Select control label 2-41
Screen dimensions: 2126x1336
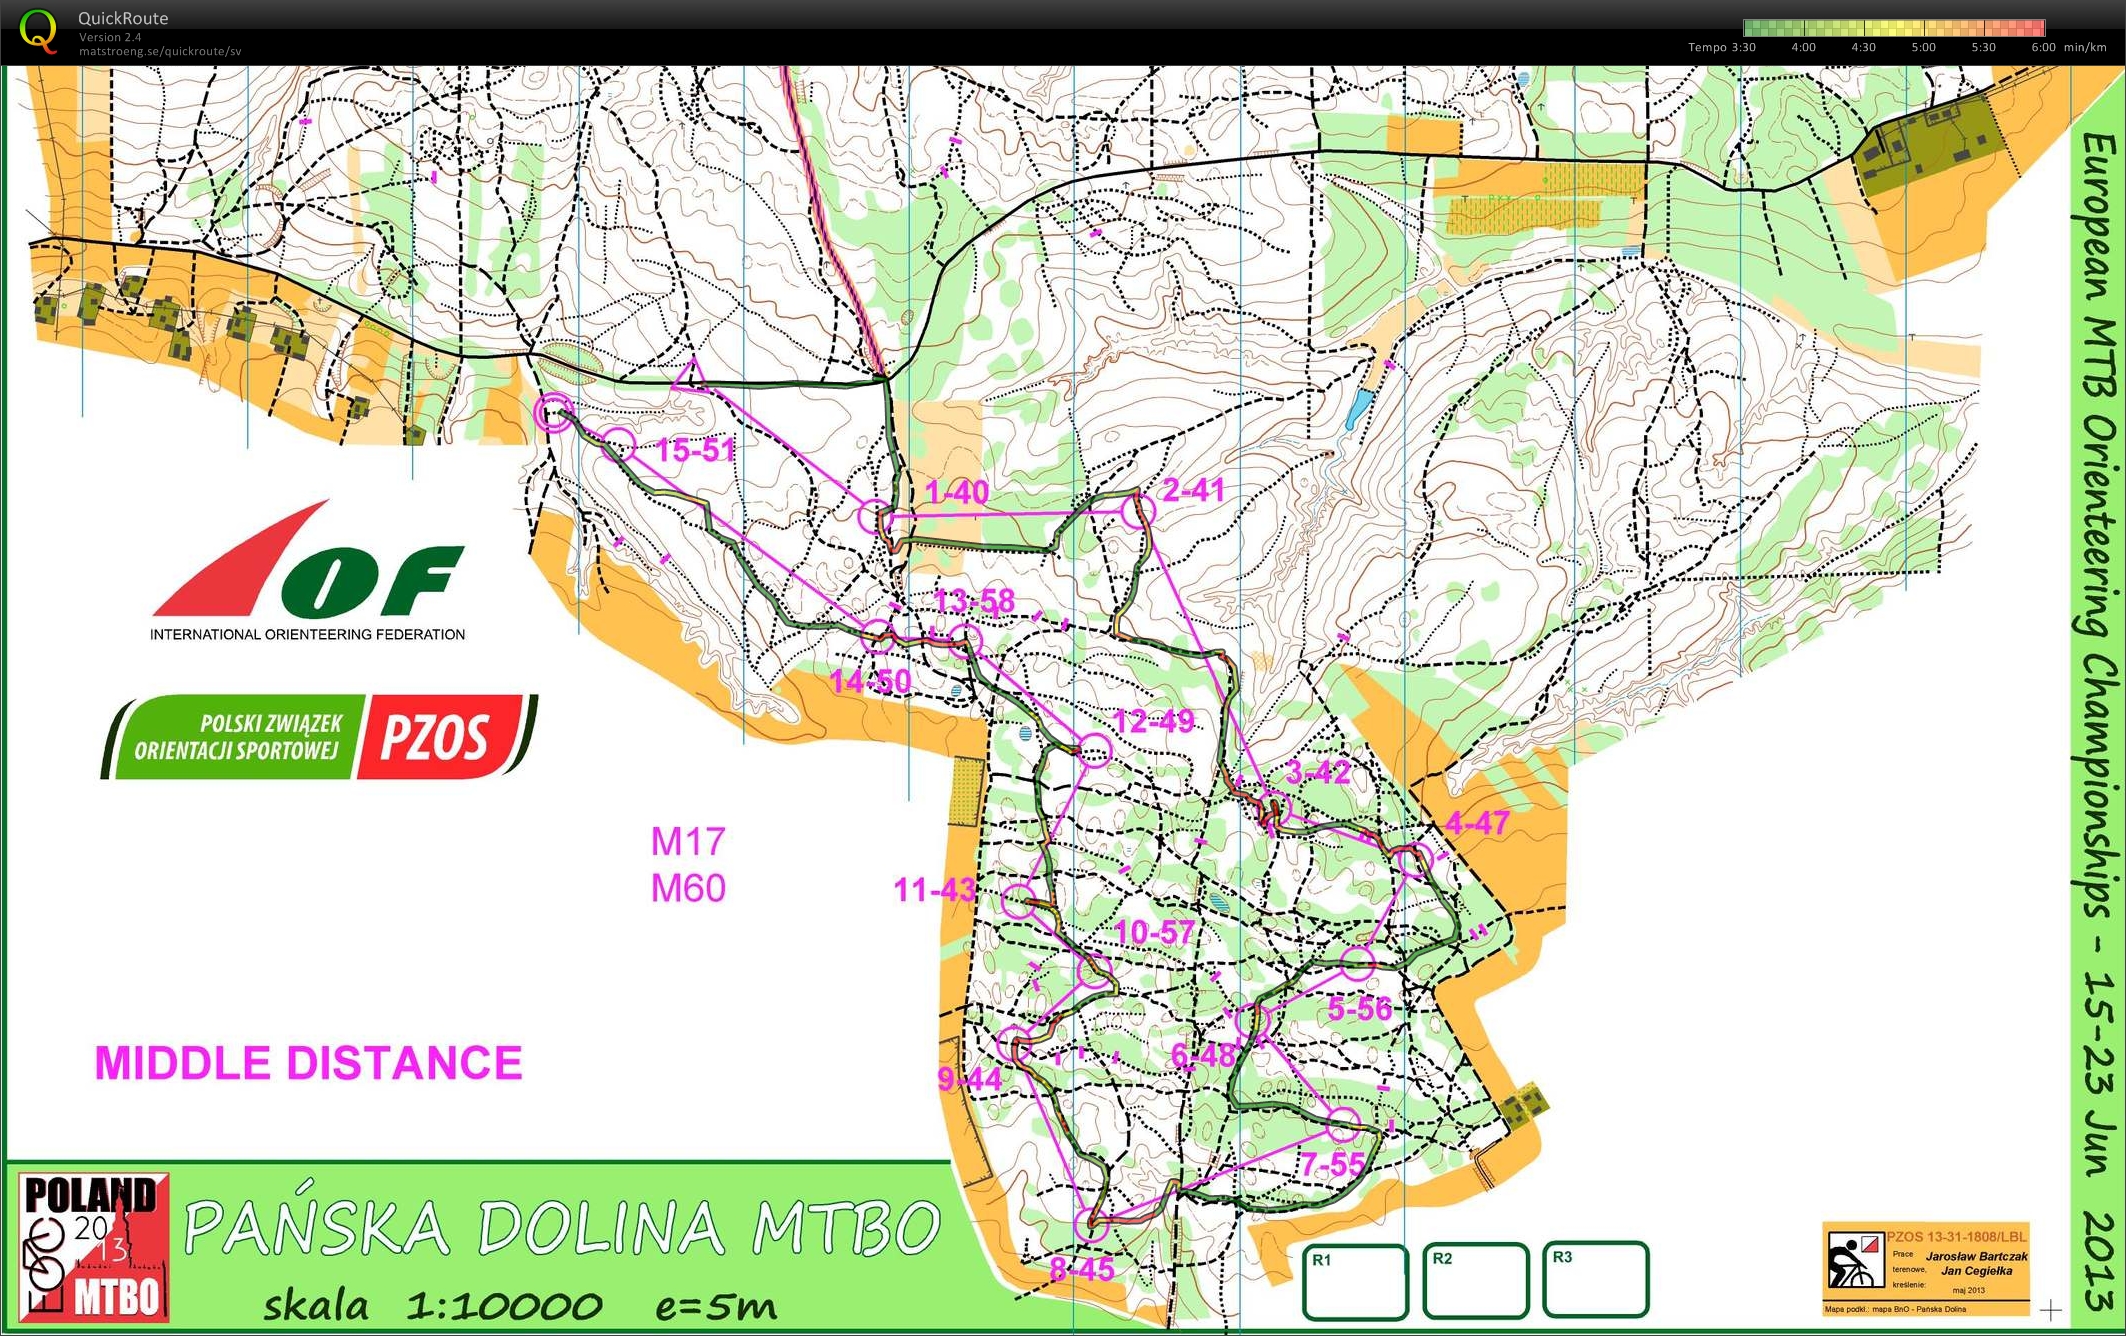(x=1193, y=490)
